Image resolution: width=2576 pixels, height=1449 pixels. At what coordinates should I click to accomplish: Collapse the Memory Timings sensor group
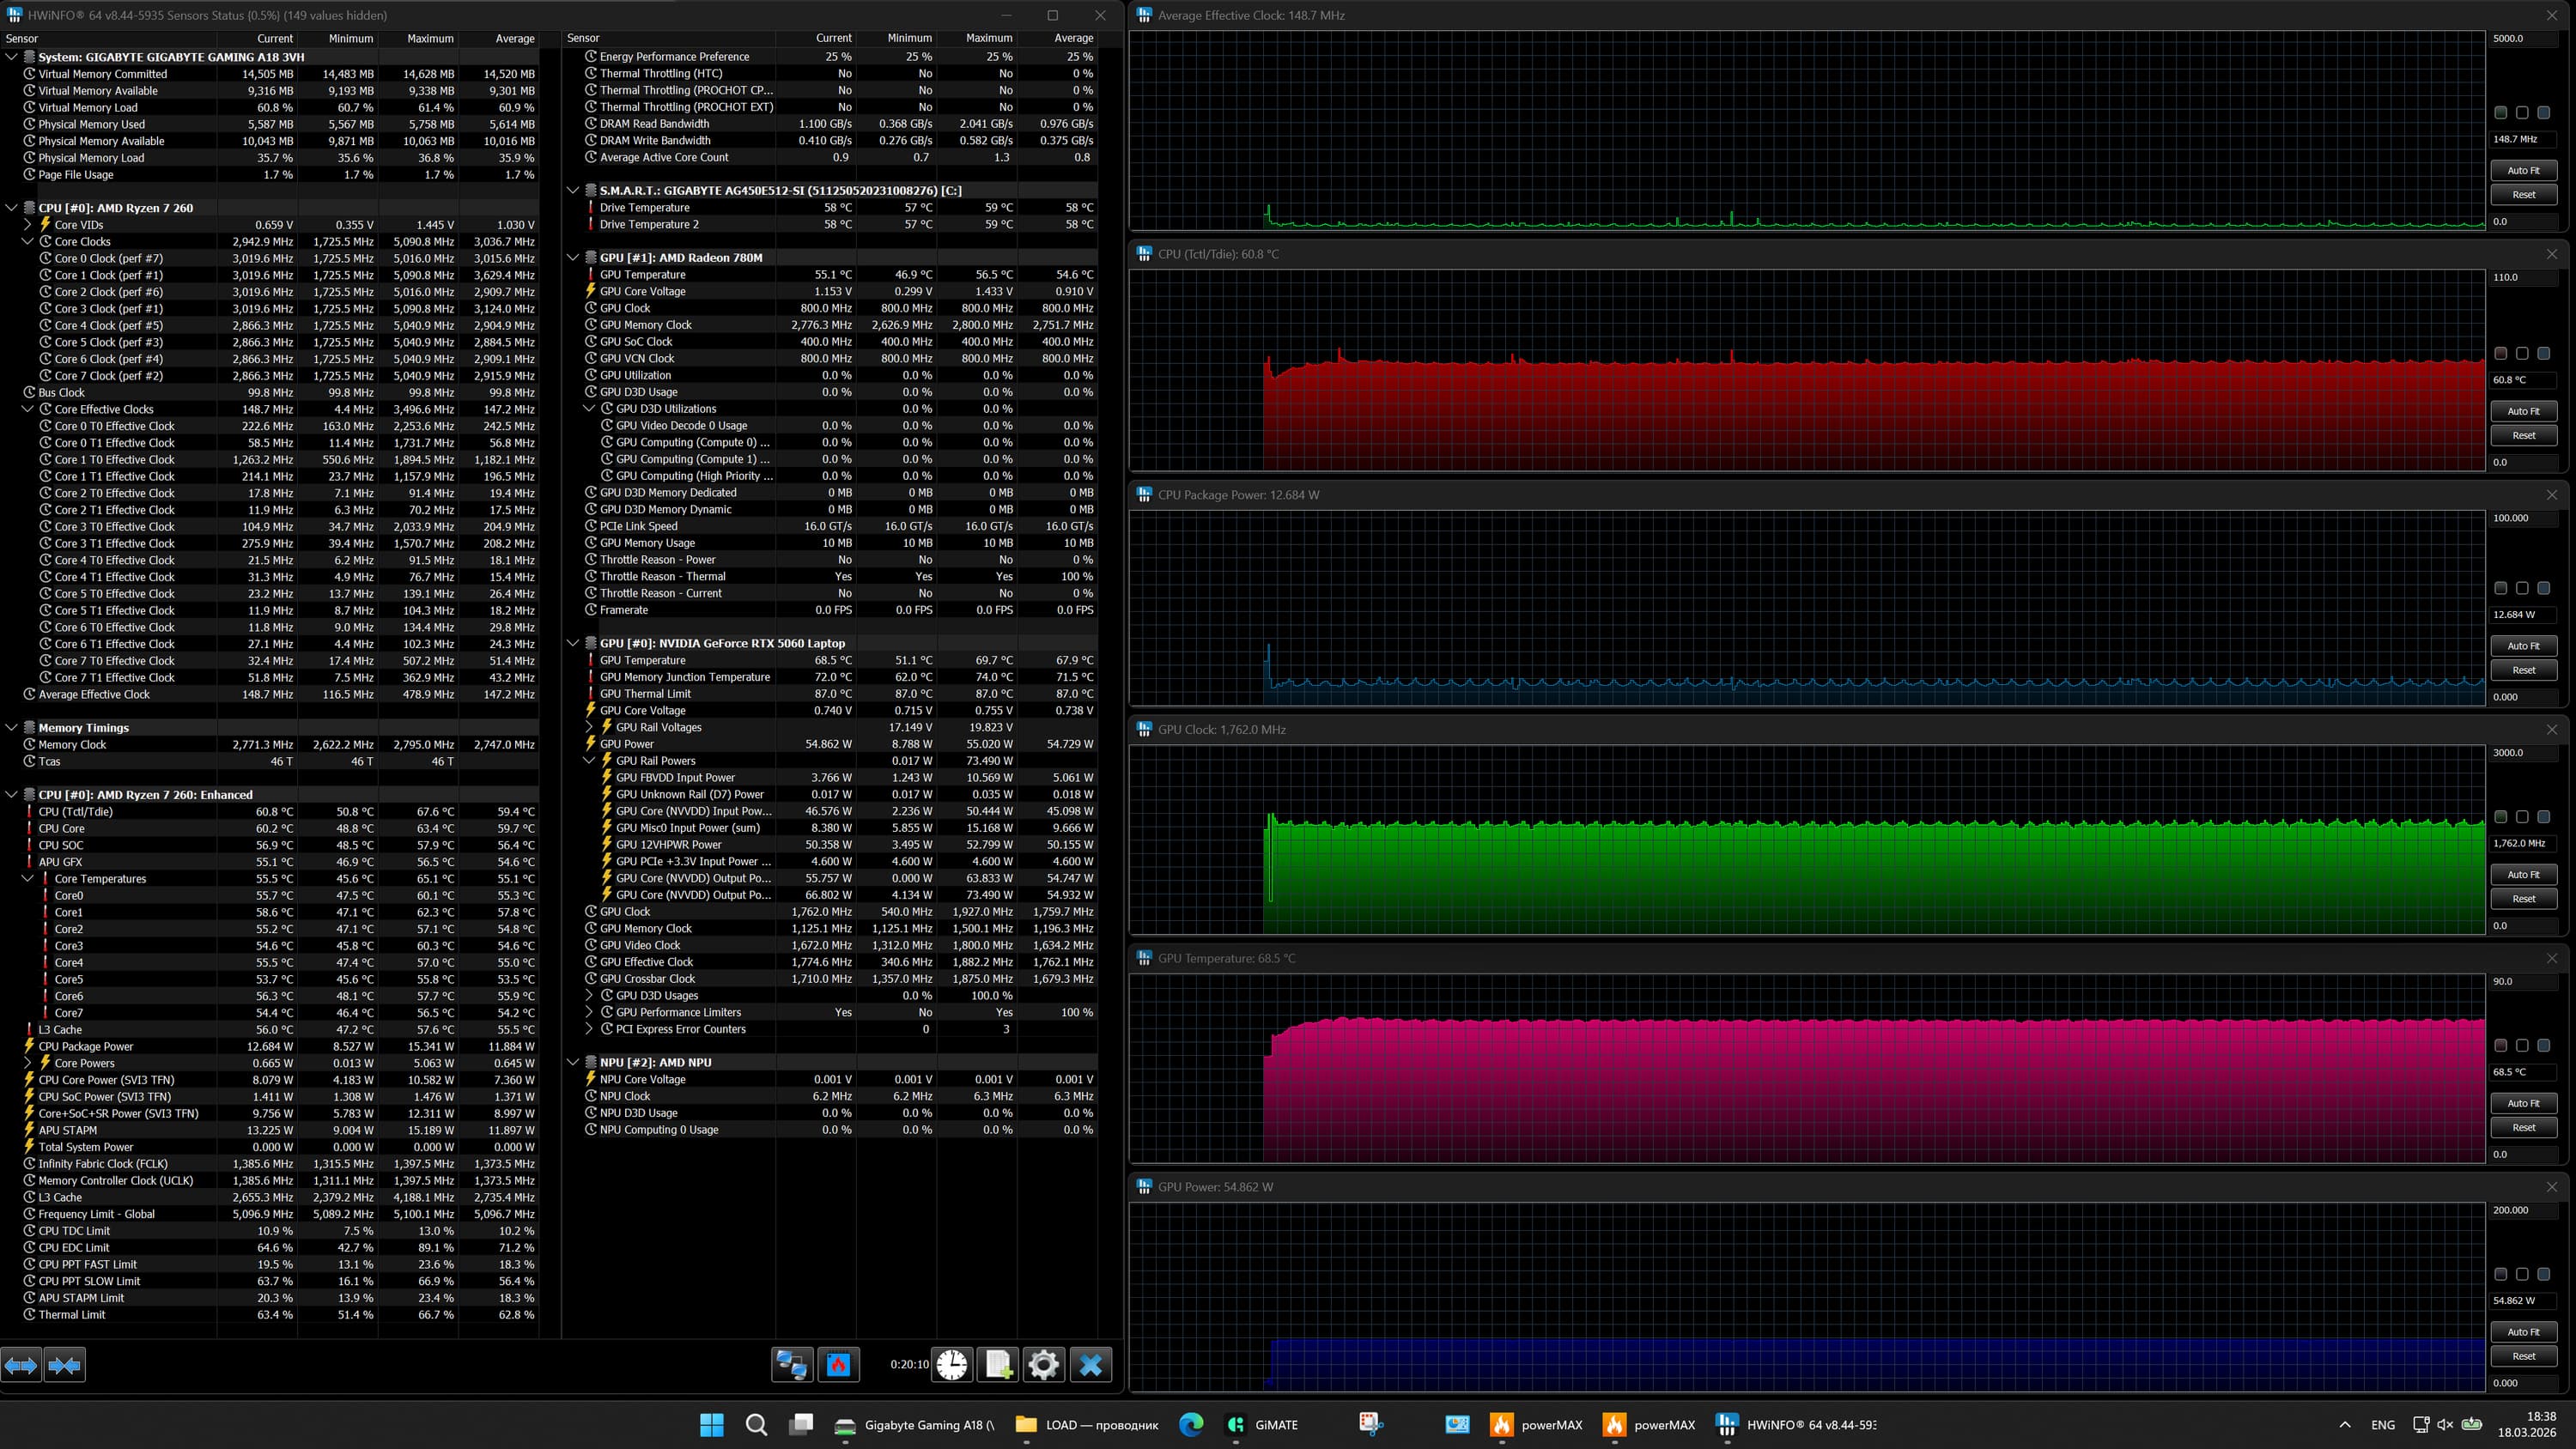[12, 728]
